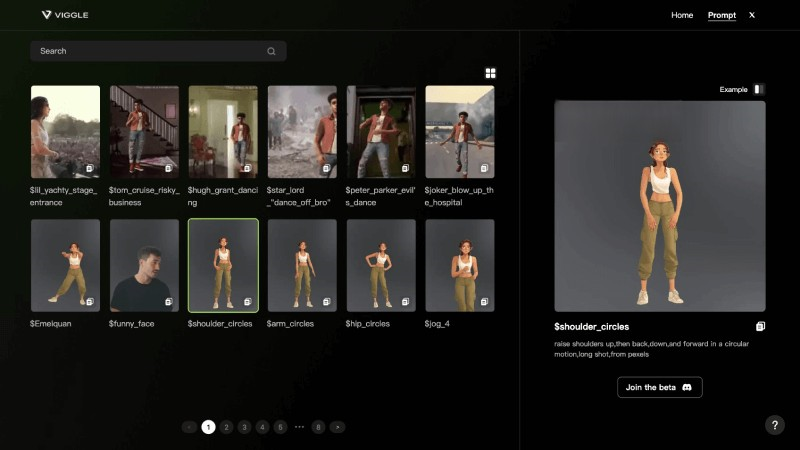Image resolution: width=800 pixels, height=450 pixels.
Task: Jump to page 8 of results
Action: (318, 427)
